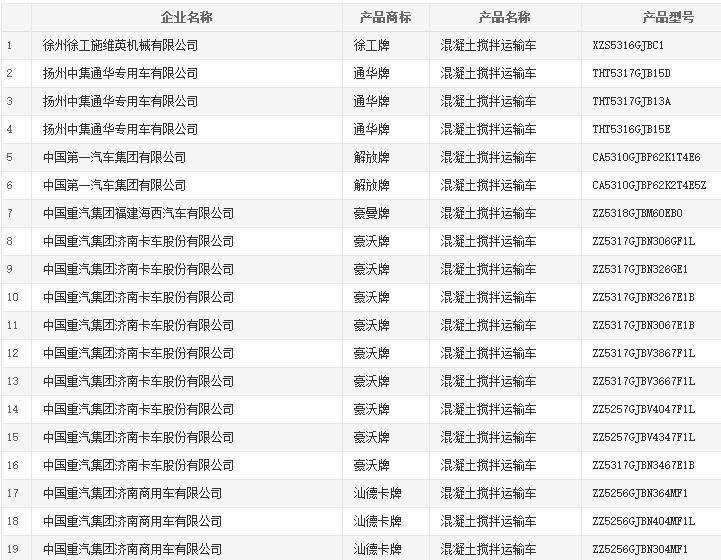
Task: Click model ZZ5257GJBV4047F1L
Action: point(644,409)
